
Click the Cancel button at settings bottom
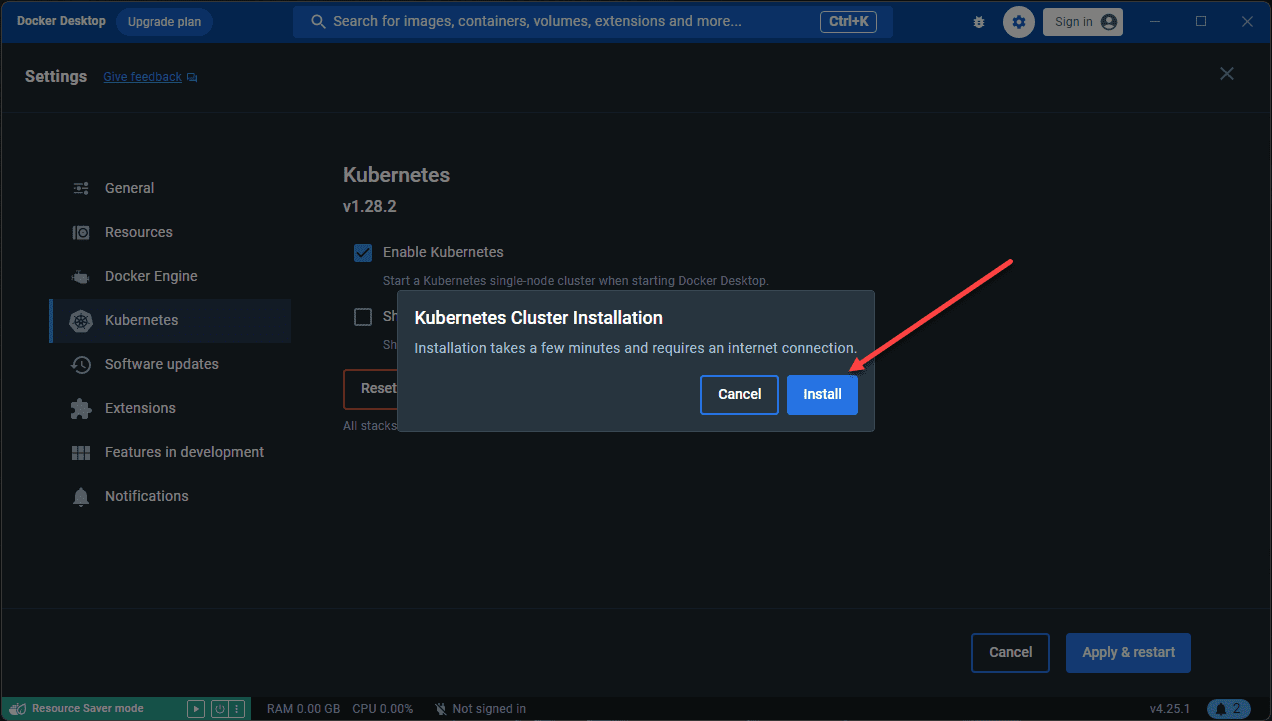(x=1010, y=652)
